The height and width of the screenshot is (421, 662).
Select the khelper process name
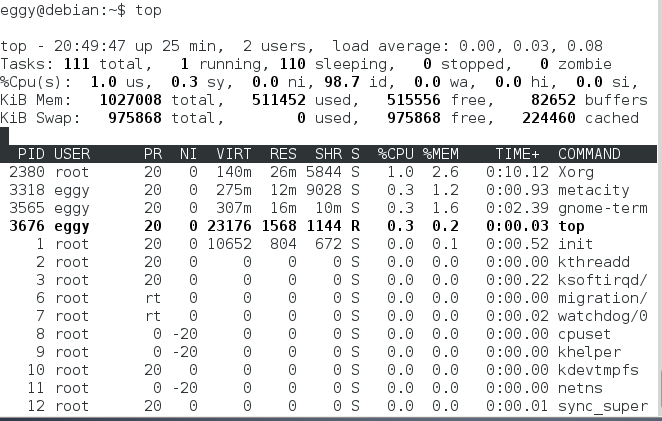coord(589,352)
